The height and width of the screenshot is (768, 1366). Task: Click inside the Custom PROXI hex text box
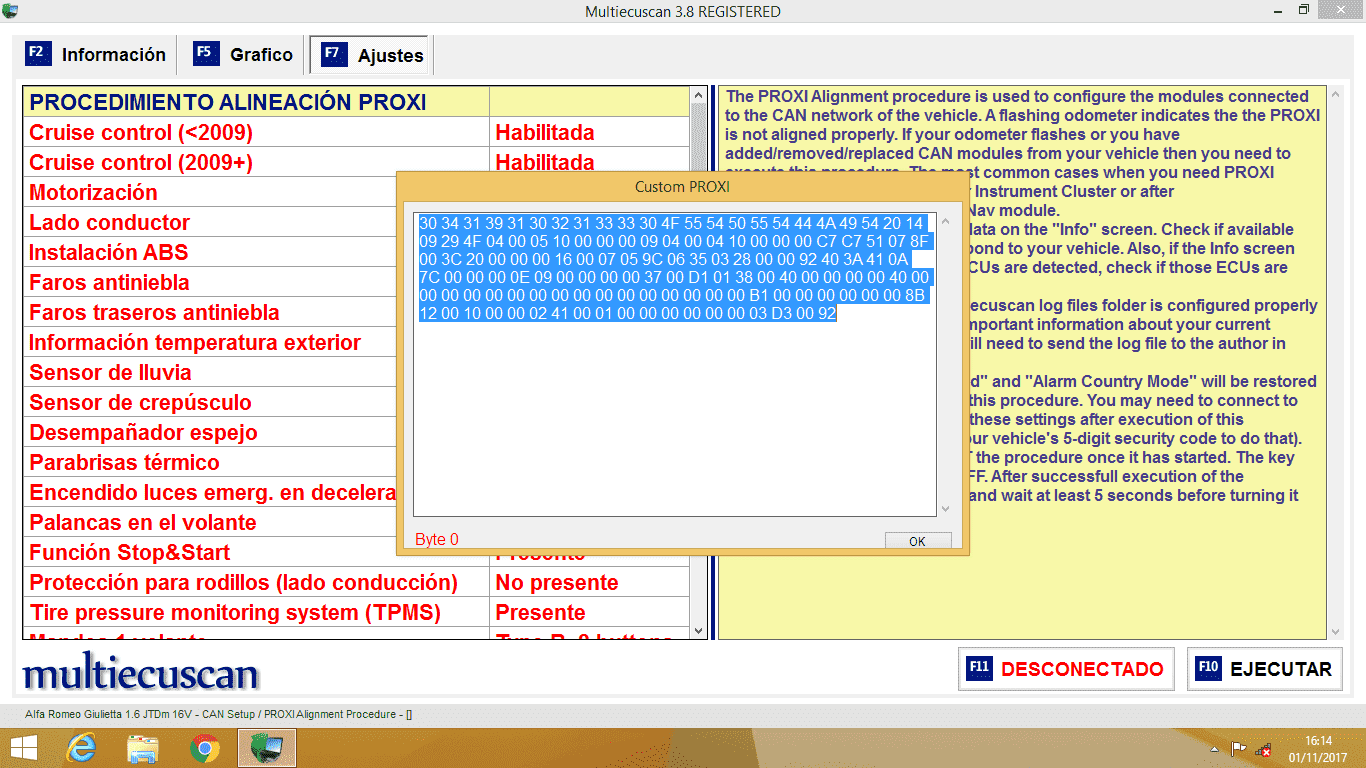[675, 364]
